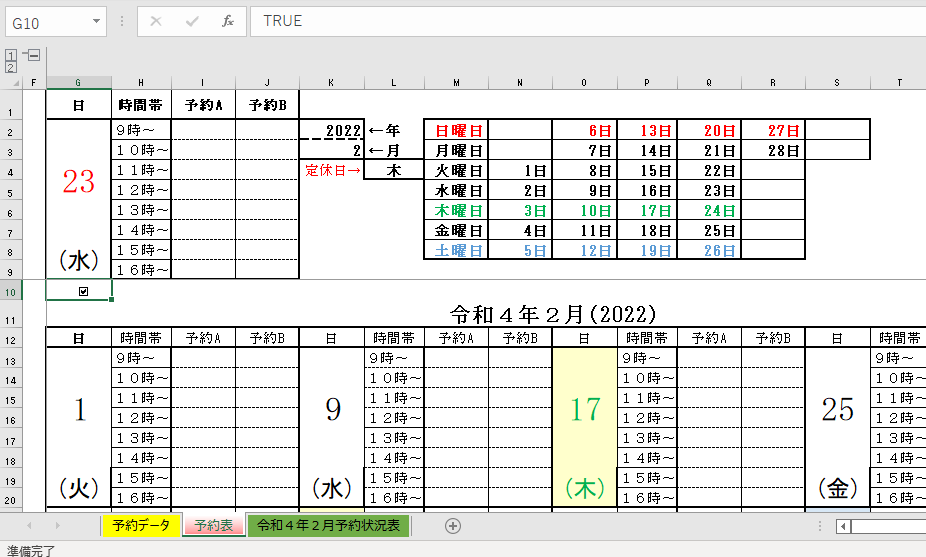Viewport: 926px width, 557px height.
Task: Click the Select All corner triangle
Action: pos(14,82)
